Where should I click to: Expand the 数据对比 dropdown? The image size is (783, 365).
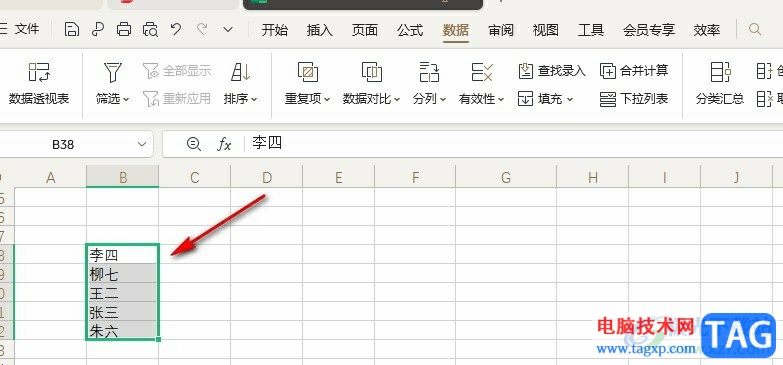tap(397, 99)
